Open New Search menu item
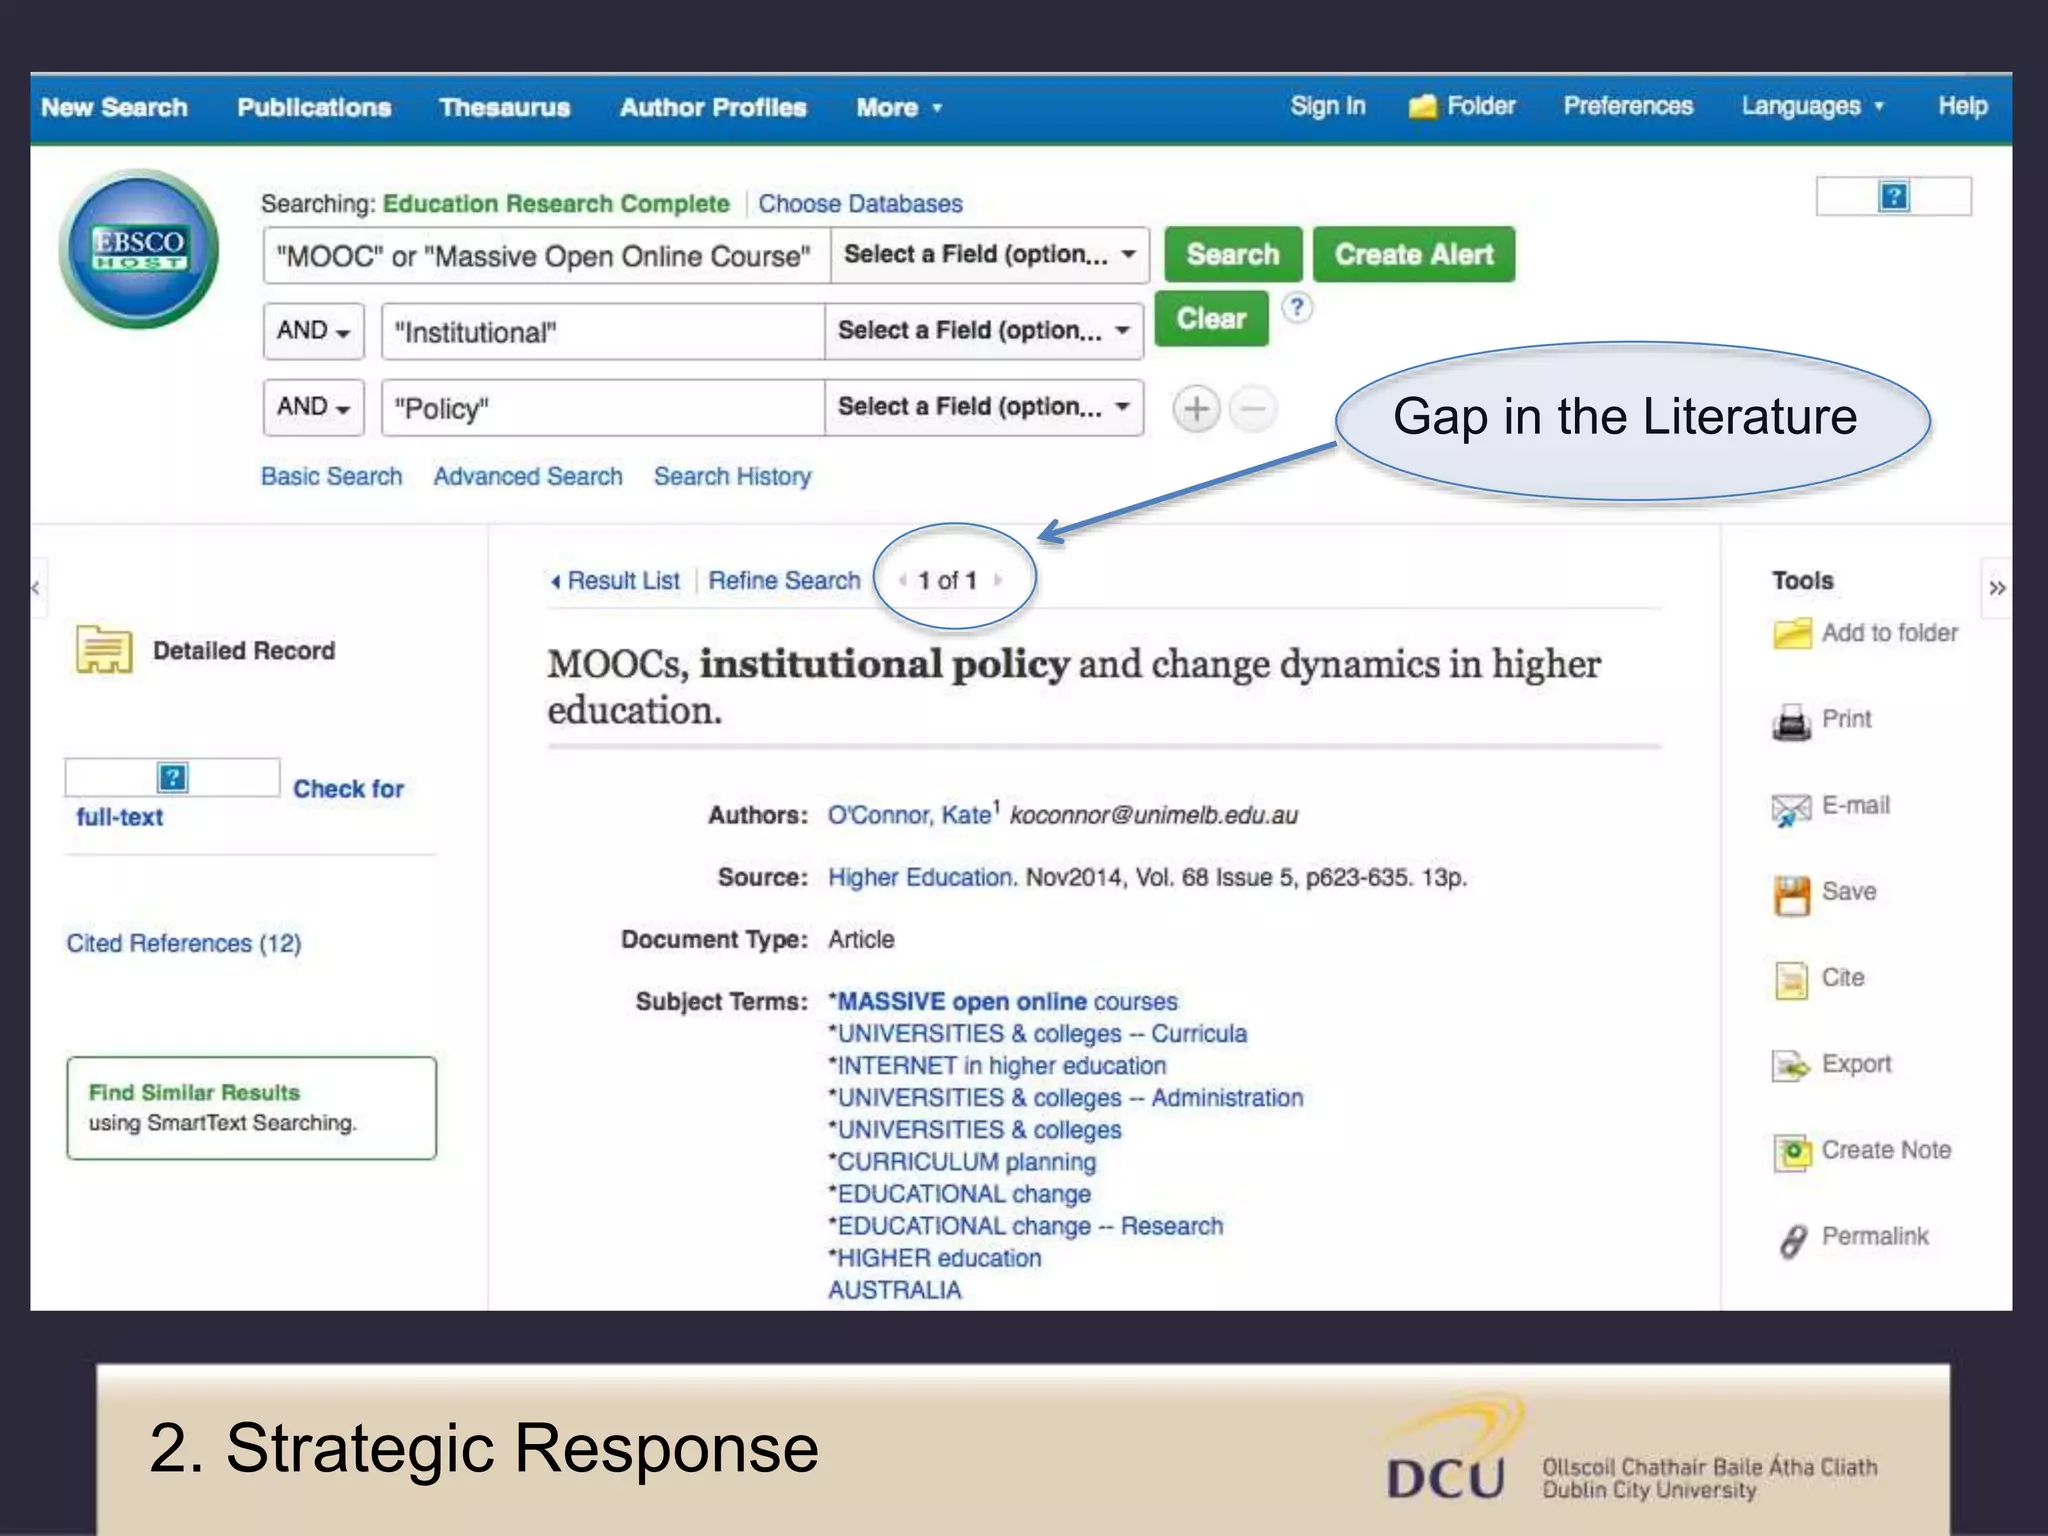2048x1536 pixels. (114, 107)
